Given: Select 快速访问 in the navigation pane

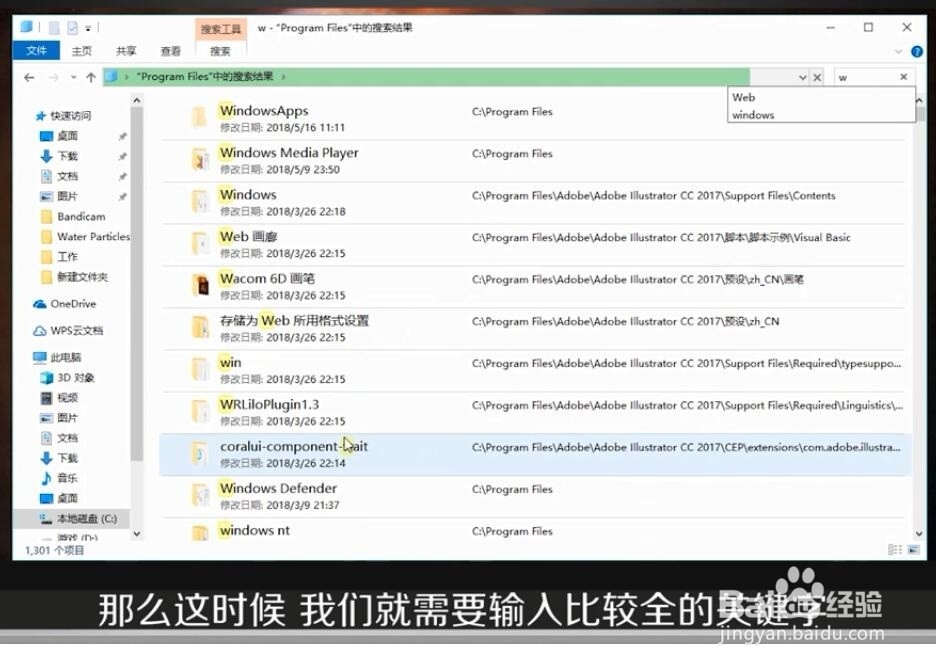Looking at the screenshot, I should [70, 115].
